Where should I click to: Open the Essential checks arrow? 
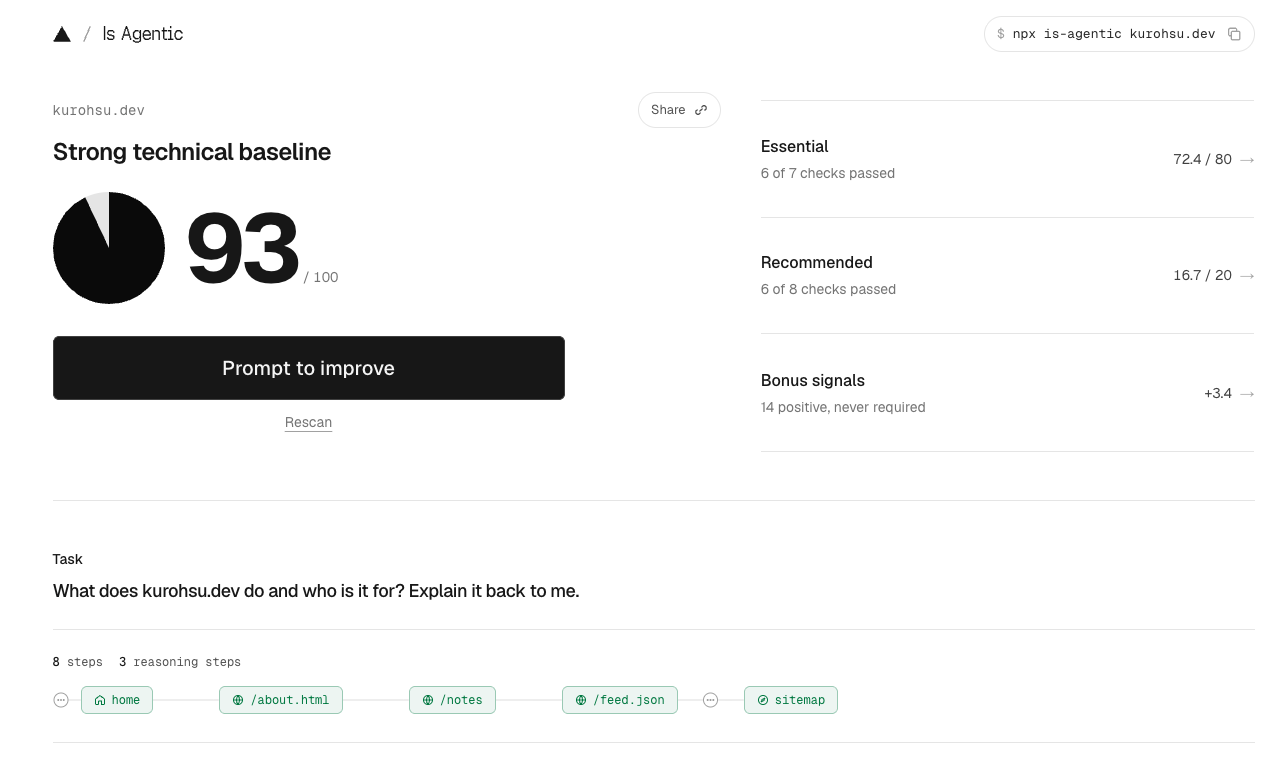[x=1246, y=160]
